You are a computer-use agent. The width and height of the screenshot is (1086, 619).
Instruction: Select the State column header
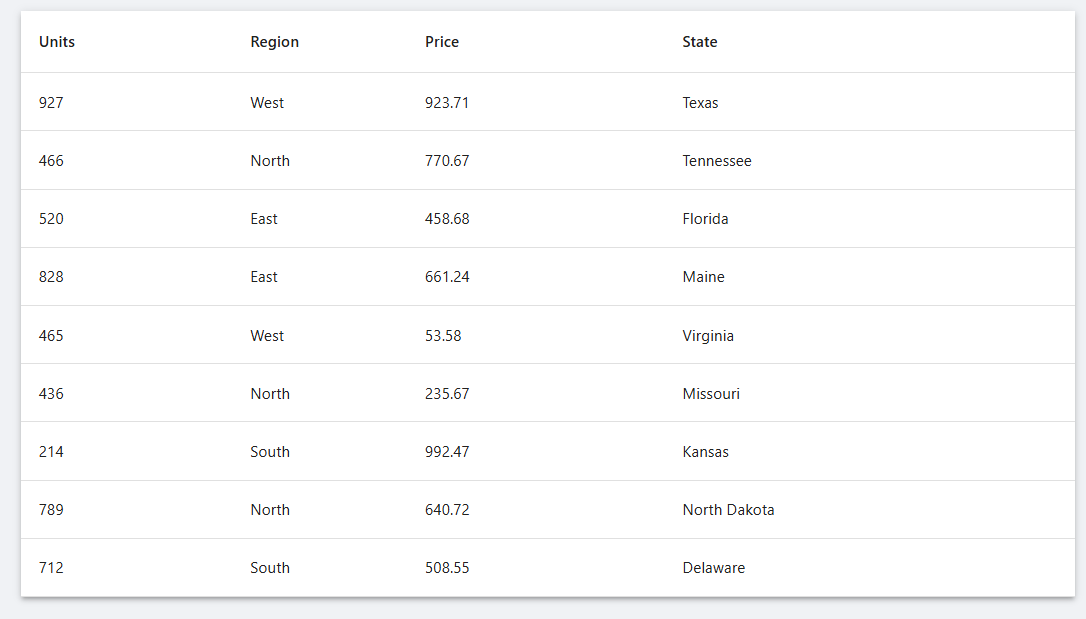pos(700,42)
